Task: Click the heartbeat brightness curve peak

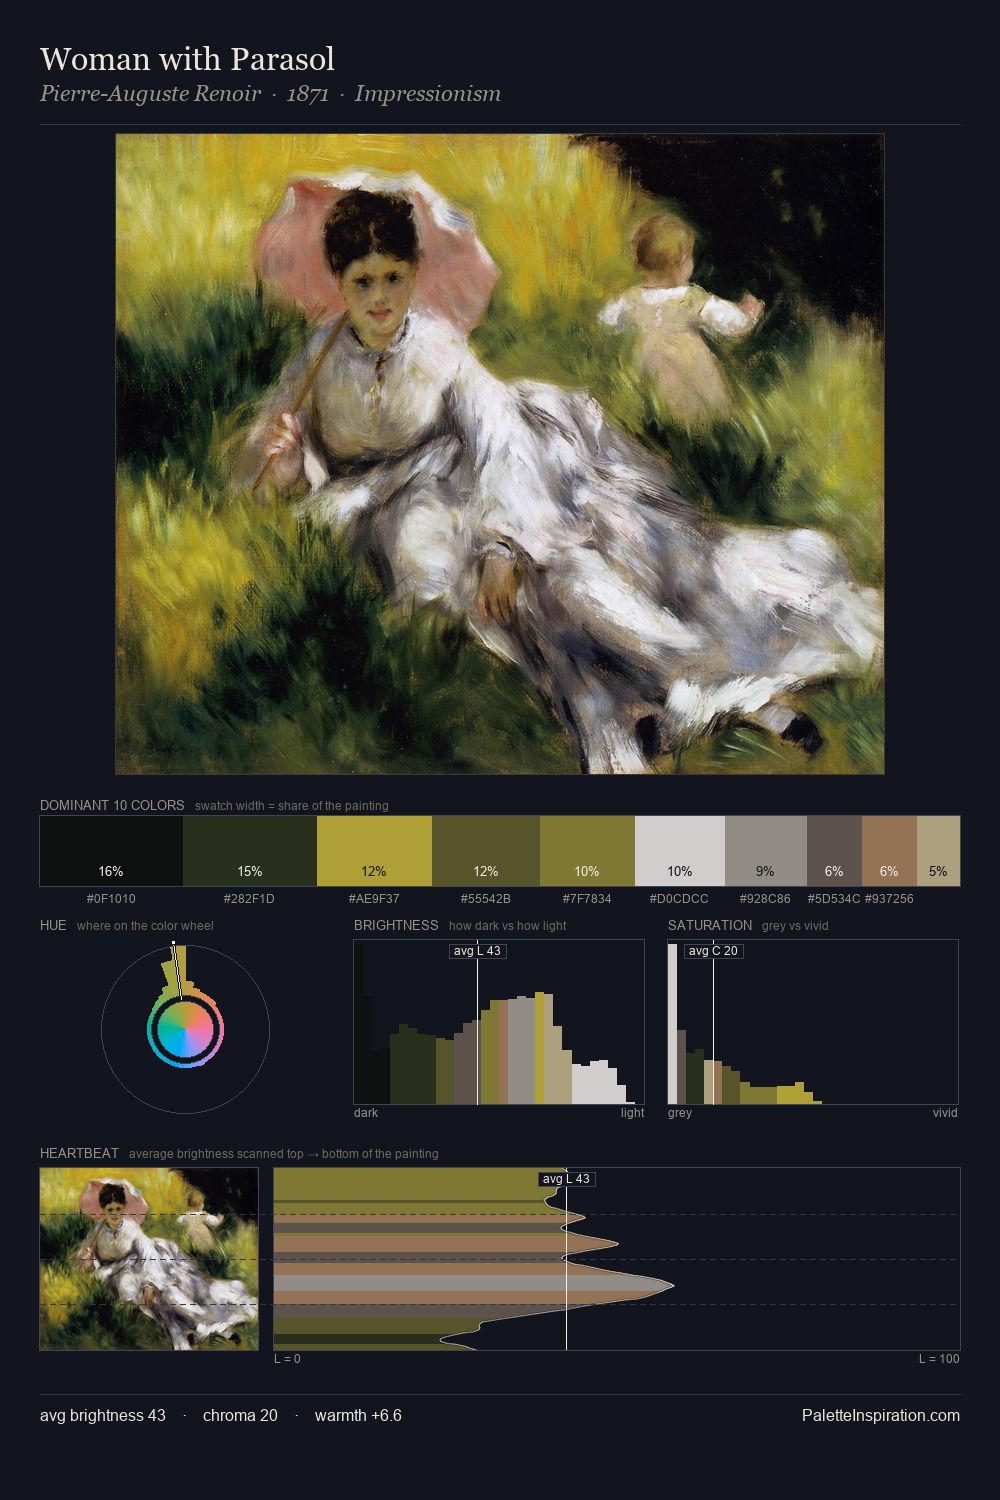Action: click(x=672, y=1284)
